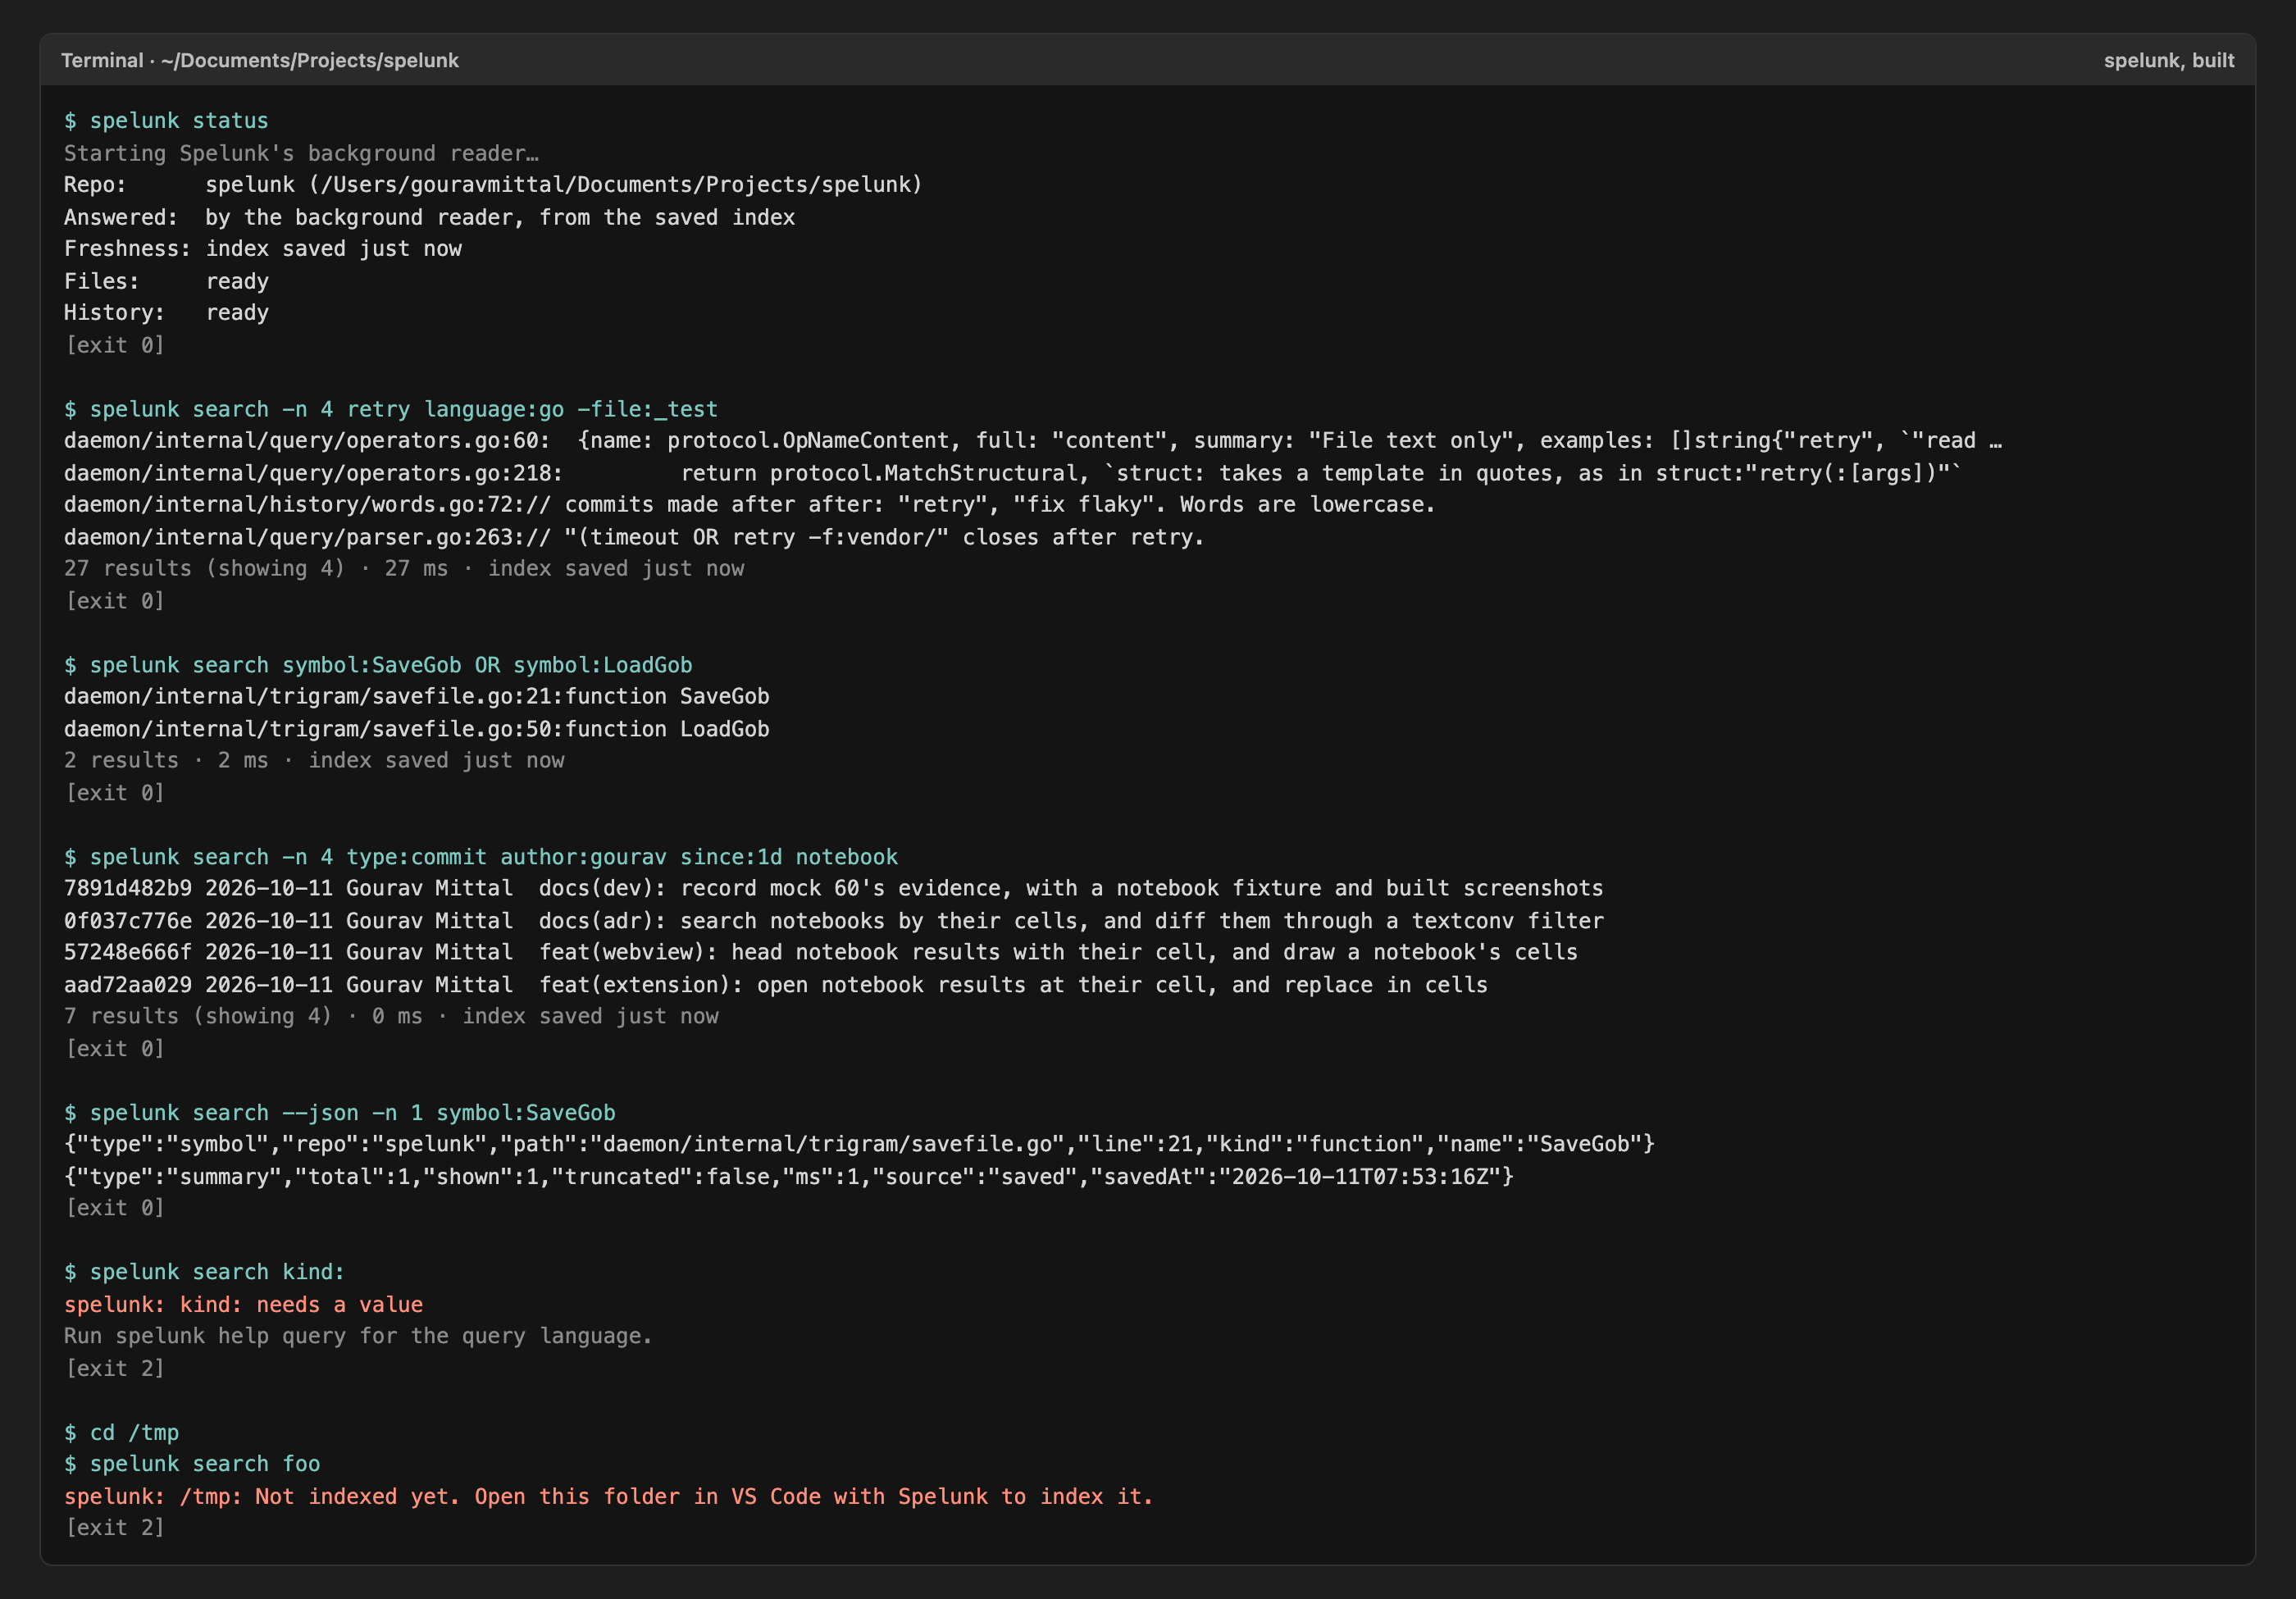Click the '$ spelunk status' command line
Screen dimensions: 2296x1599
[x=166, y=121]
